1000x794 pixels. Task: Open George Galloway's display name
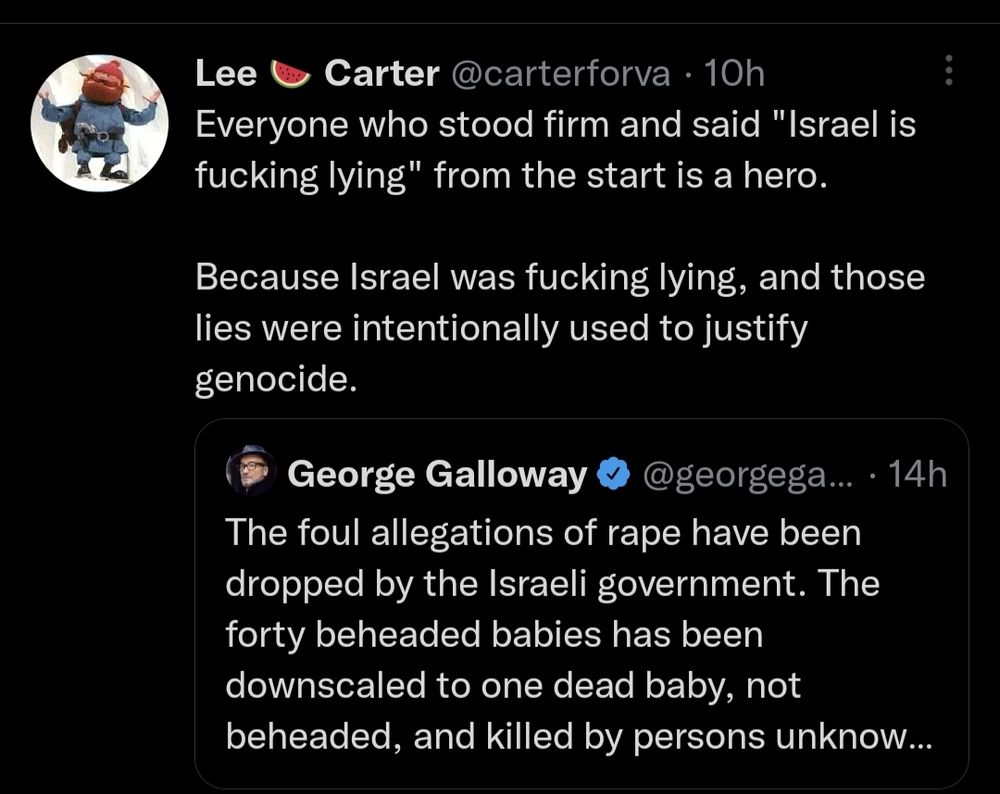click(437, 473)
